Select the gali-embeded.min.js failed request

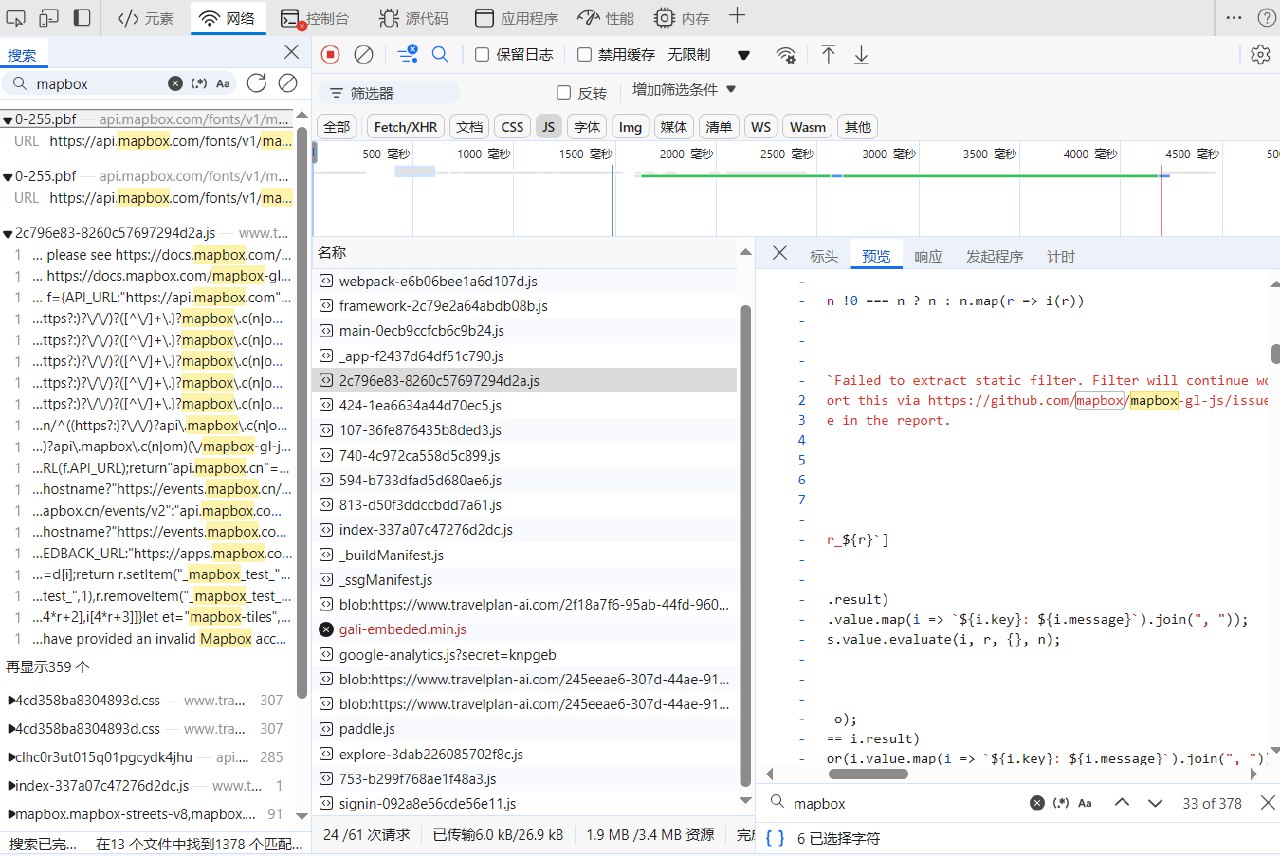tap(524, 629)
